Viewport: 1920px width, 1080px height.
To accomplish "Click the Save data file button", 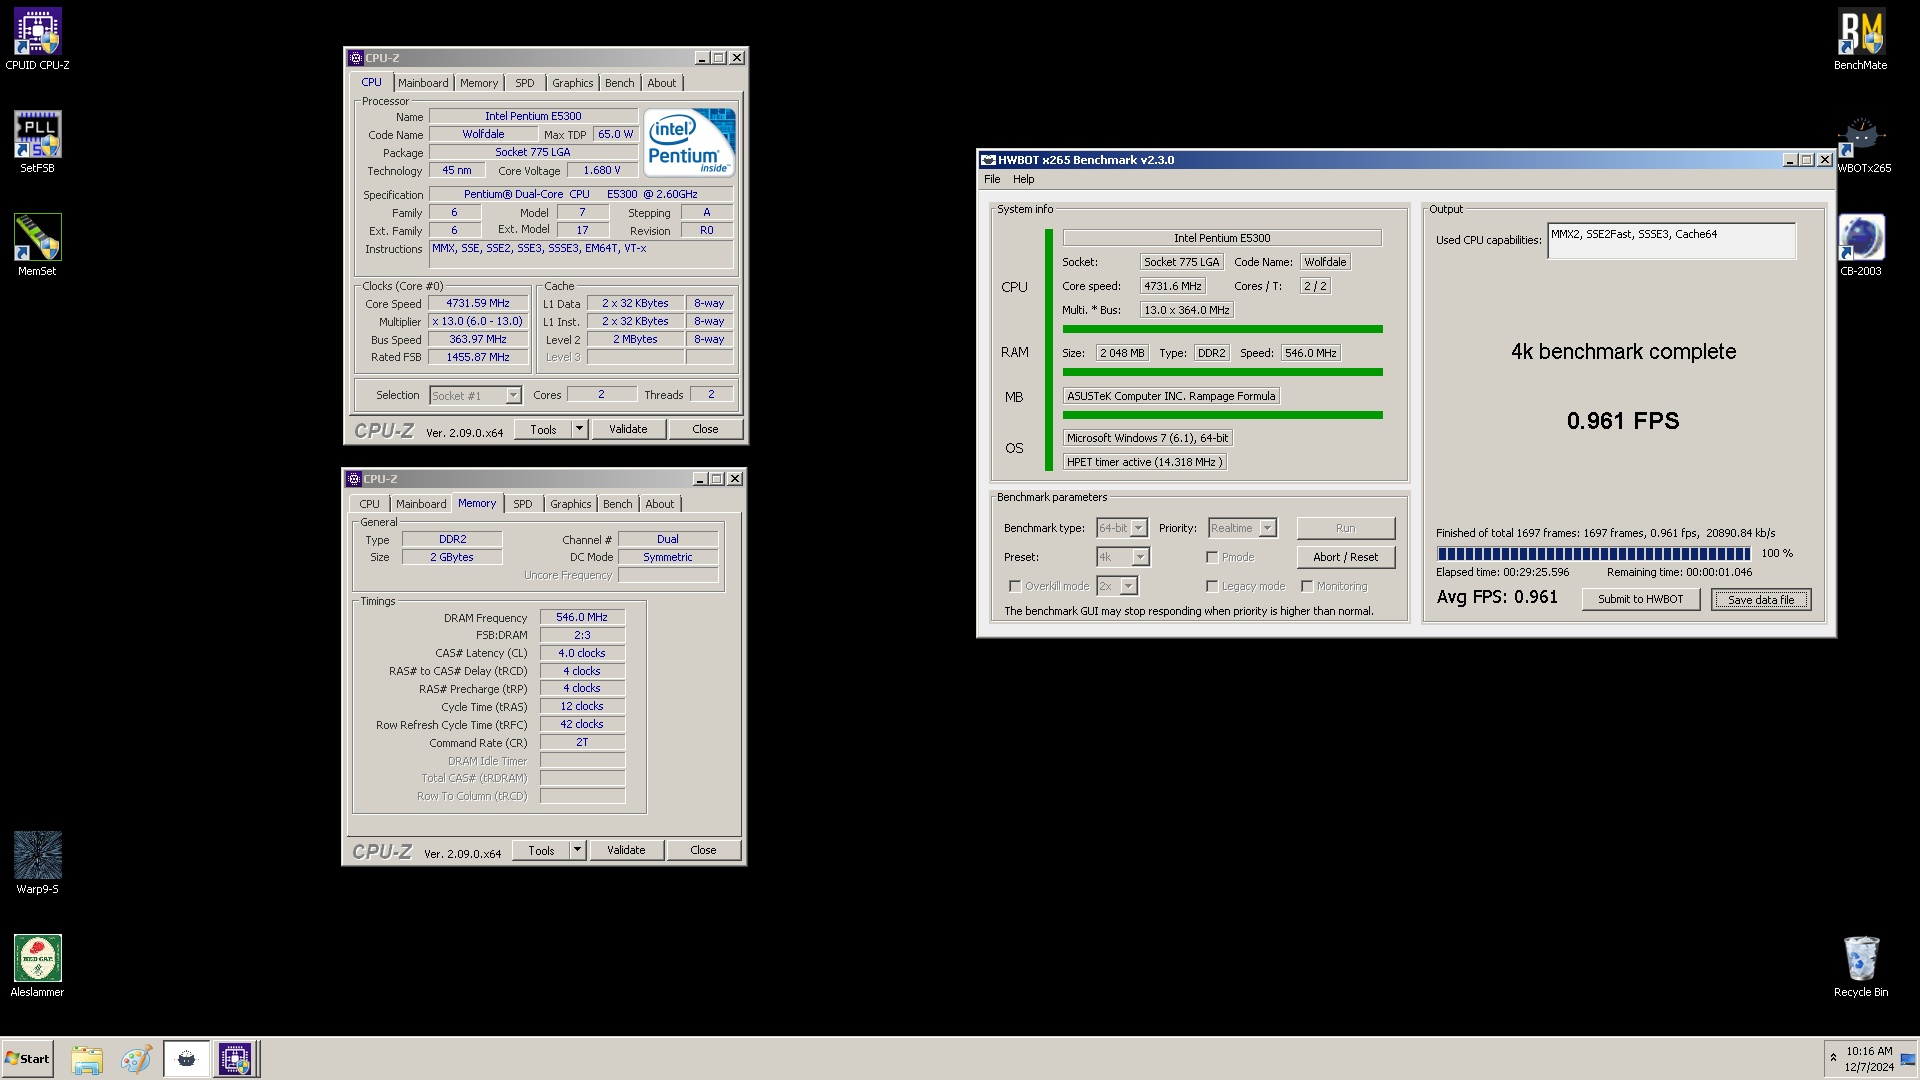I will point(1760,599).
